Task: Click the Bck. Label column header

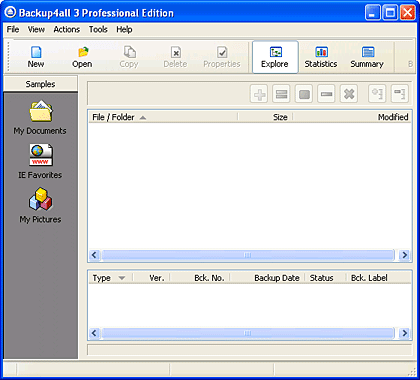Action: (379, 278)
